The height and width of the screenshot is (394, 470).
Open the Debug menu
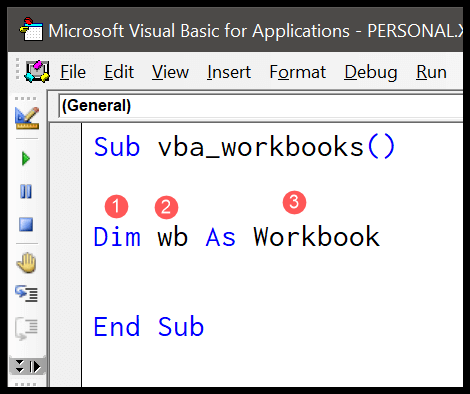pyautogui.click(x=371, y=72)
